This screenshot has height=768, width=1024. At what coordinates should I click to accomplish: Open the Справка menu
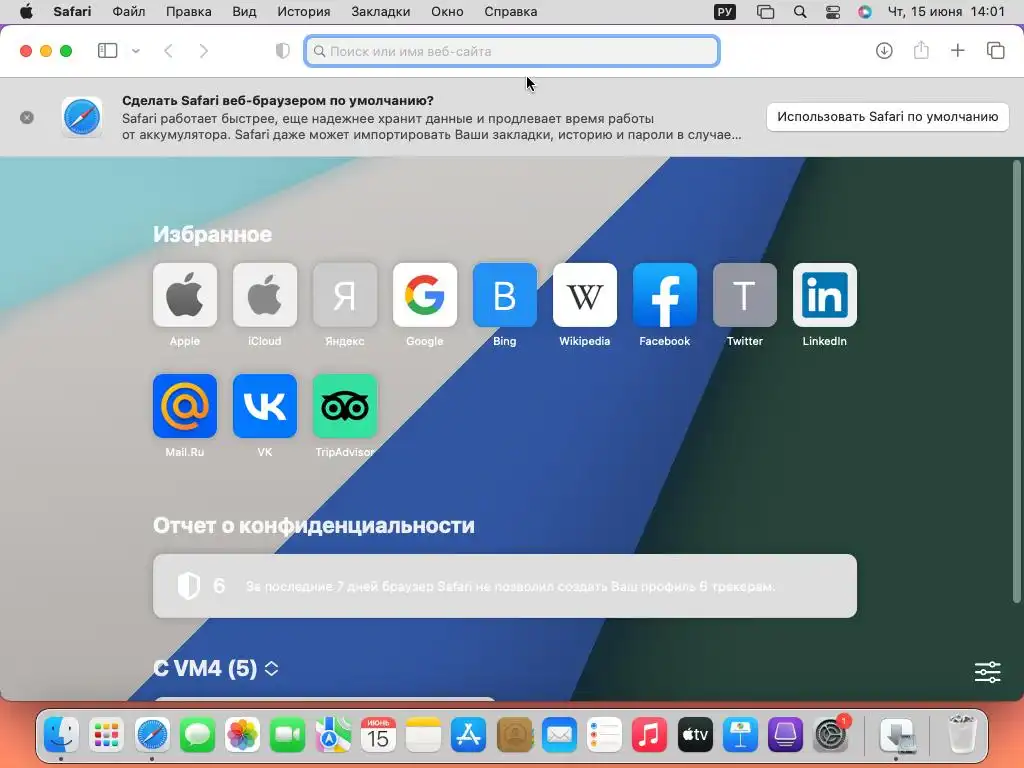click(511, 12)
